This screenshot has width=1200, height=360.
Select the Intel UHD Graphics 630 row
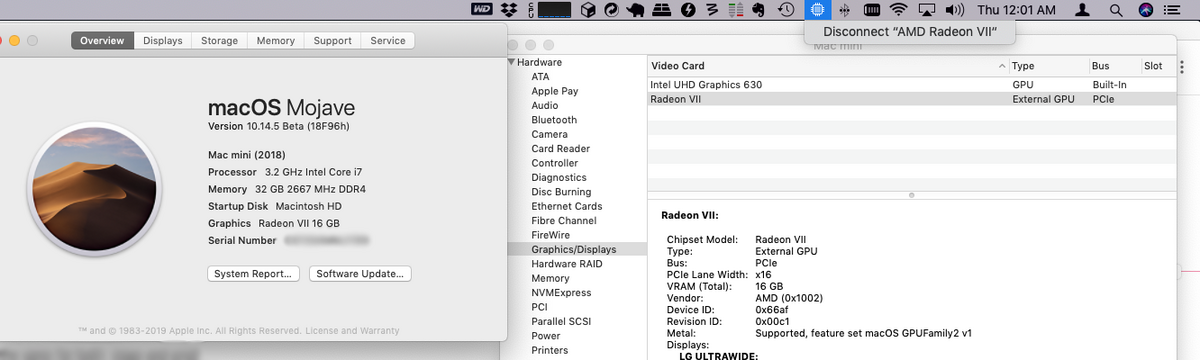click(912, 85)
